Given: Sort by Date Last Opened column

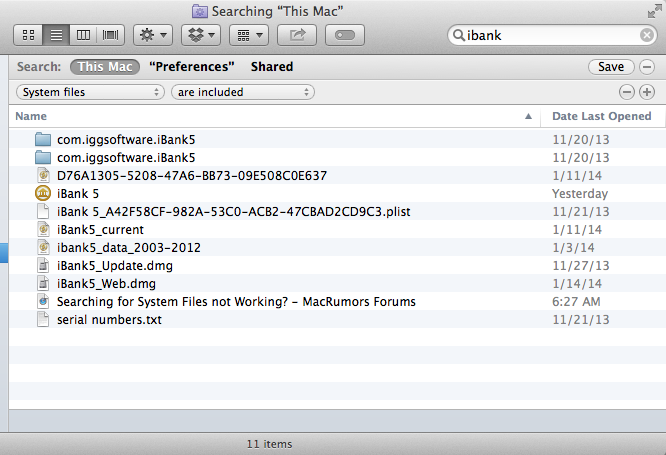Looking at the screenshot, I should (601, 116).
